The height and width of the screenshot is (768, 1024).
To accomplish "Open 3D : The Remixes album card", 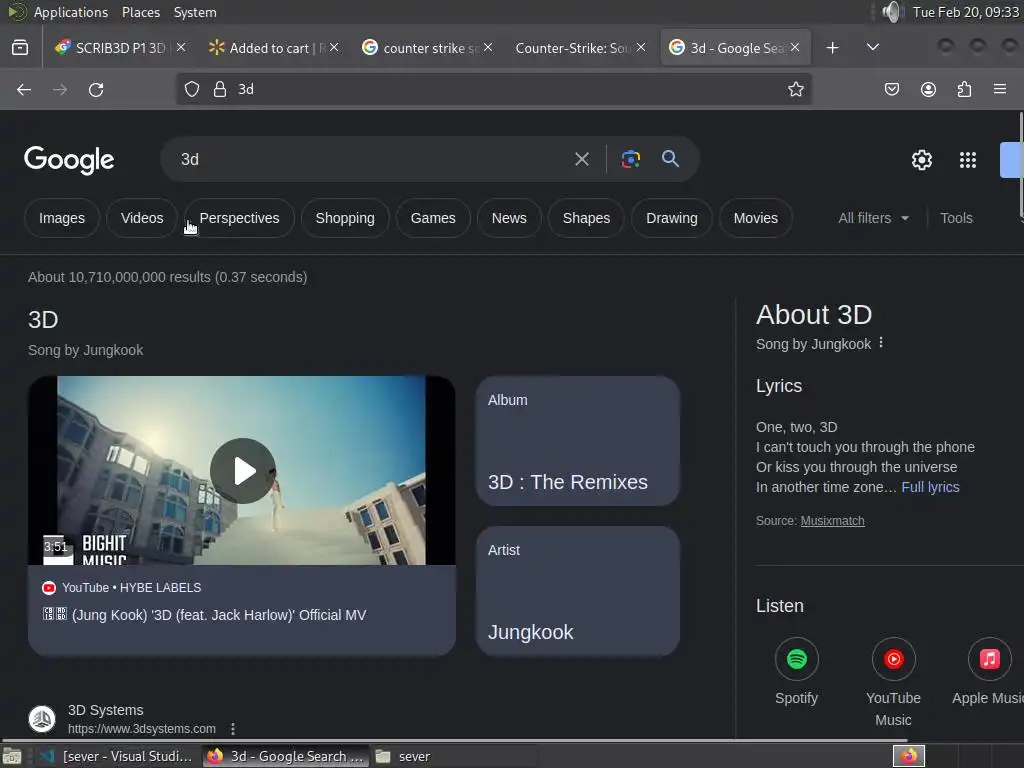I will (577, 441).
